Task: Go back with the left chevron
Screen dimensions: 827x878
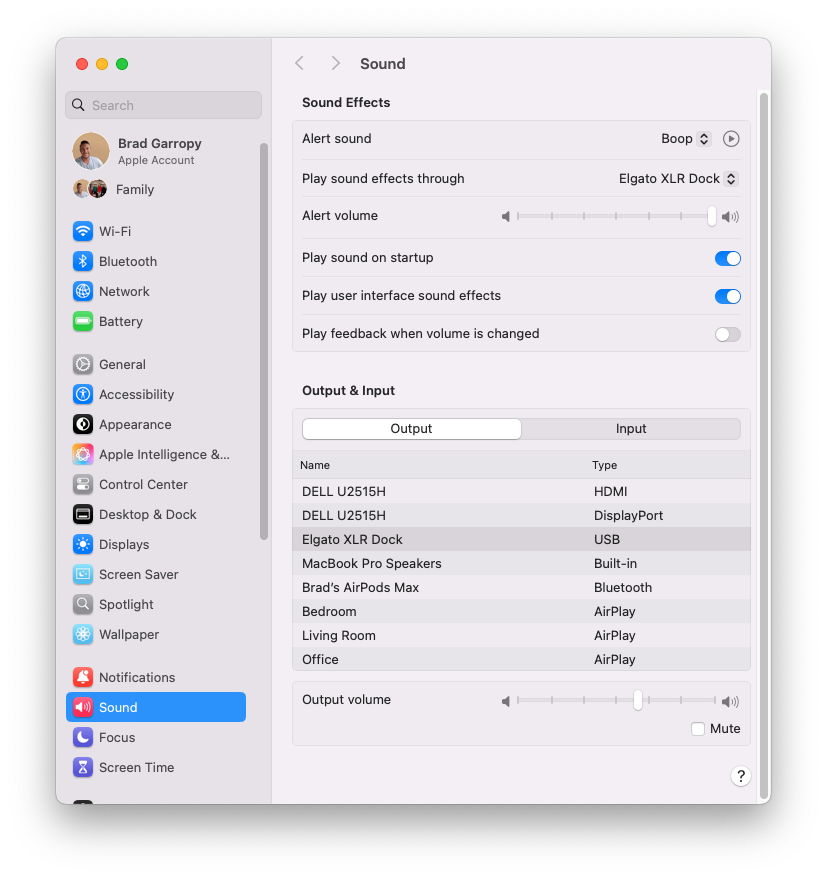Action: coord(300,63)
